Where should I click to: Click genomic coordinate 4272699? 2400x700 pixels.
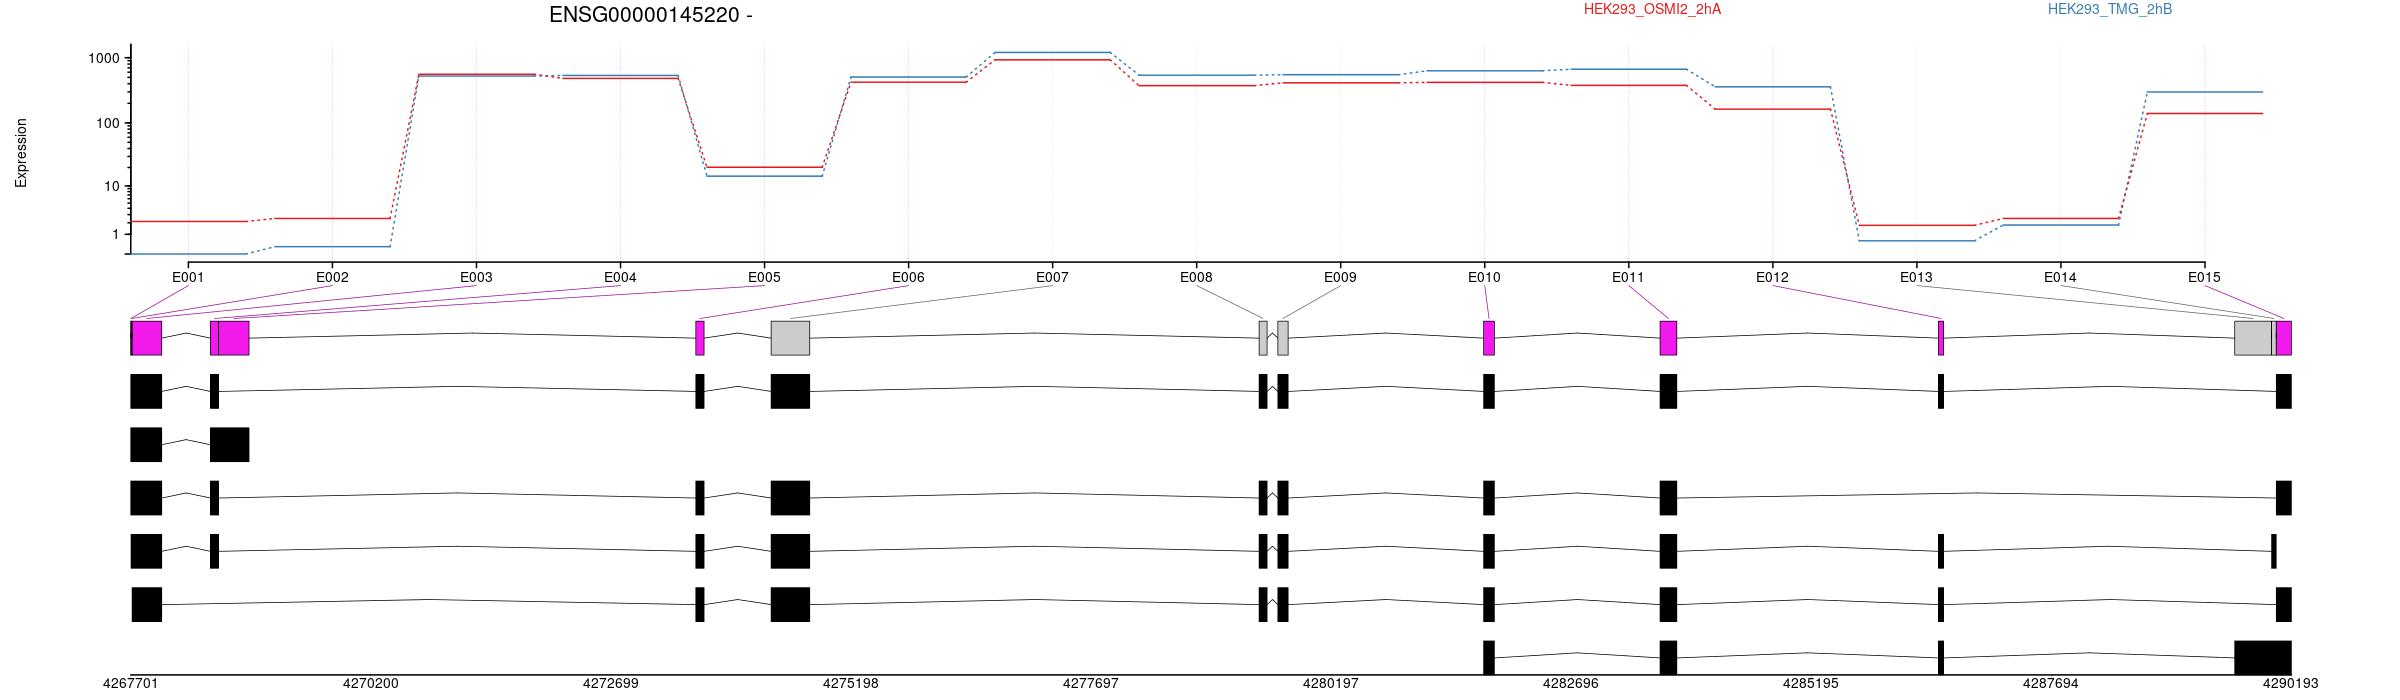(610, 684)
